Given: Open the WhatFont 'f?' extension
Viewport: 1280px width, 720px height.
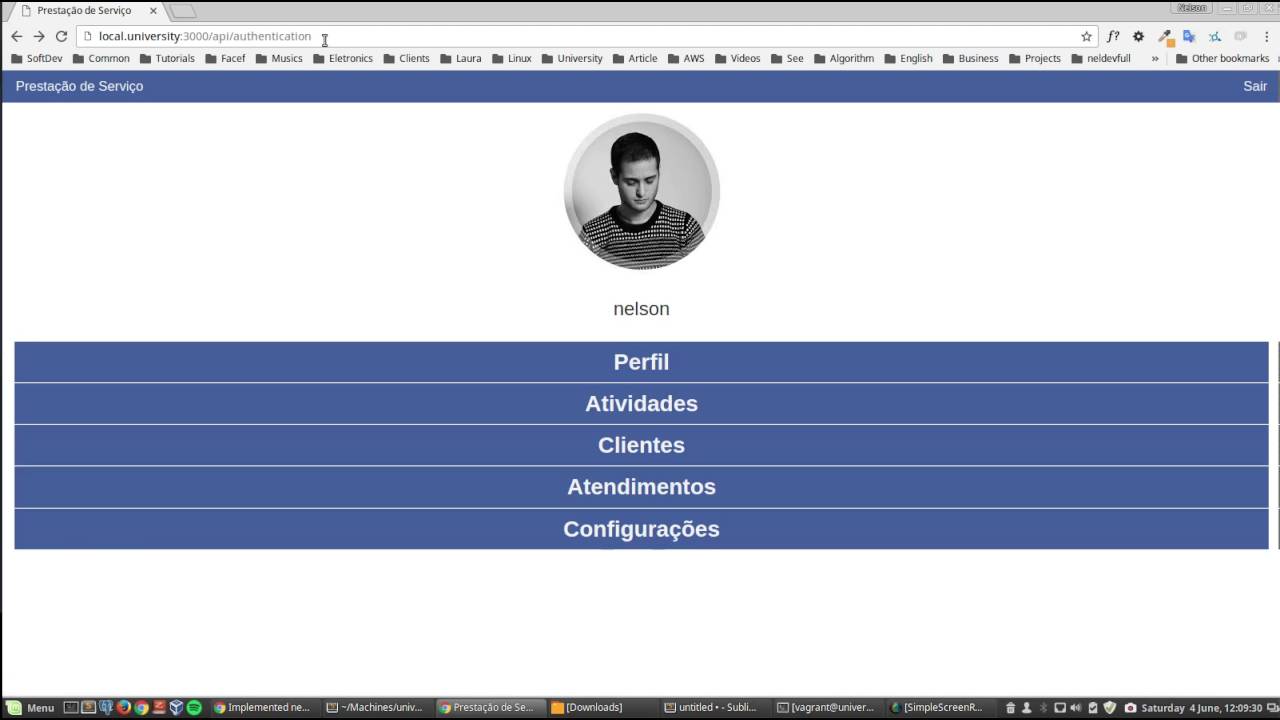Looking at the screenshot, I should pyautogui.click(x=1113, y=36).
